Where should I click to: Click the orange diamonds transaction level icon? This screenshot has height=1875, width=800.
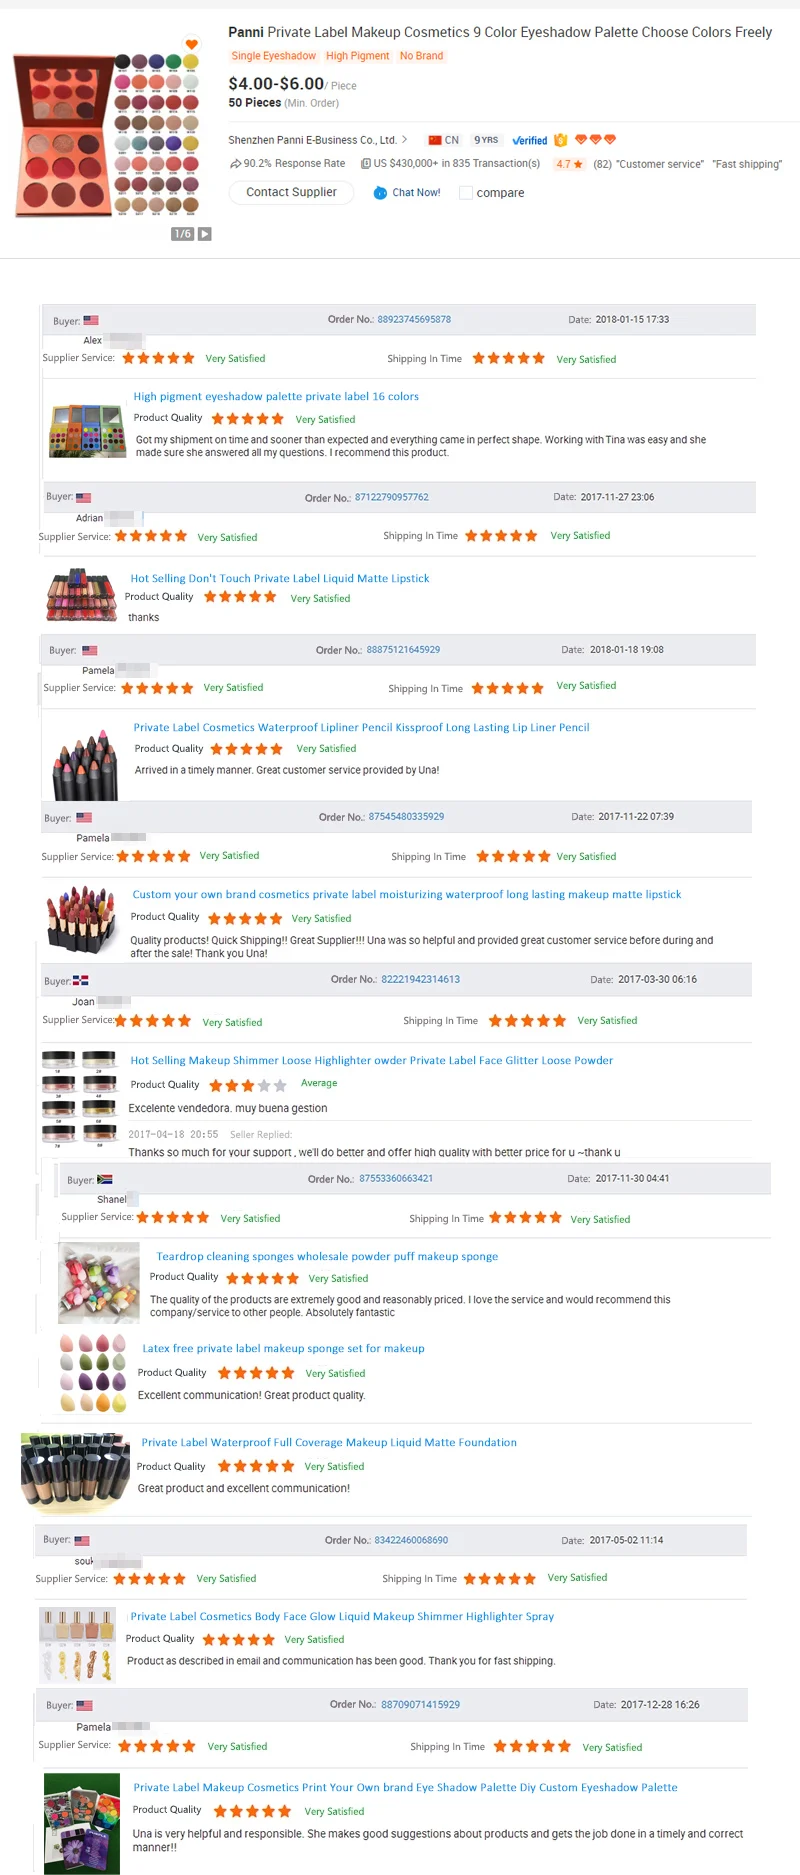click(x=596, y=140)
